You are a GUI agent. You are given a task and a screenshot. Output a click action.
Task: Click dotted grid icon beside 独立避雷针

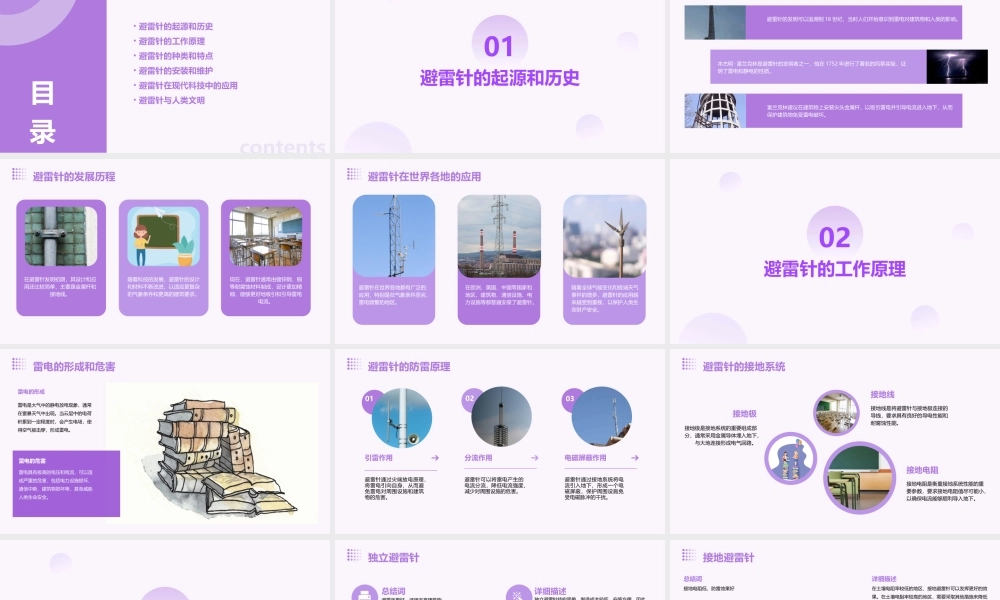click(354, 555)
